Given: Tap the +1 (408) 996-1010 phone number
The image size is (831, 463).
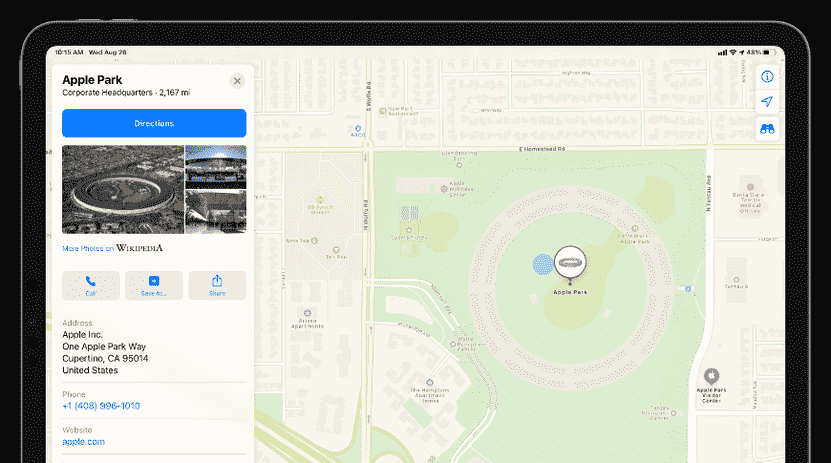Looking at the screenshot, I should coord(101,406).
